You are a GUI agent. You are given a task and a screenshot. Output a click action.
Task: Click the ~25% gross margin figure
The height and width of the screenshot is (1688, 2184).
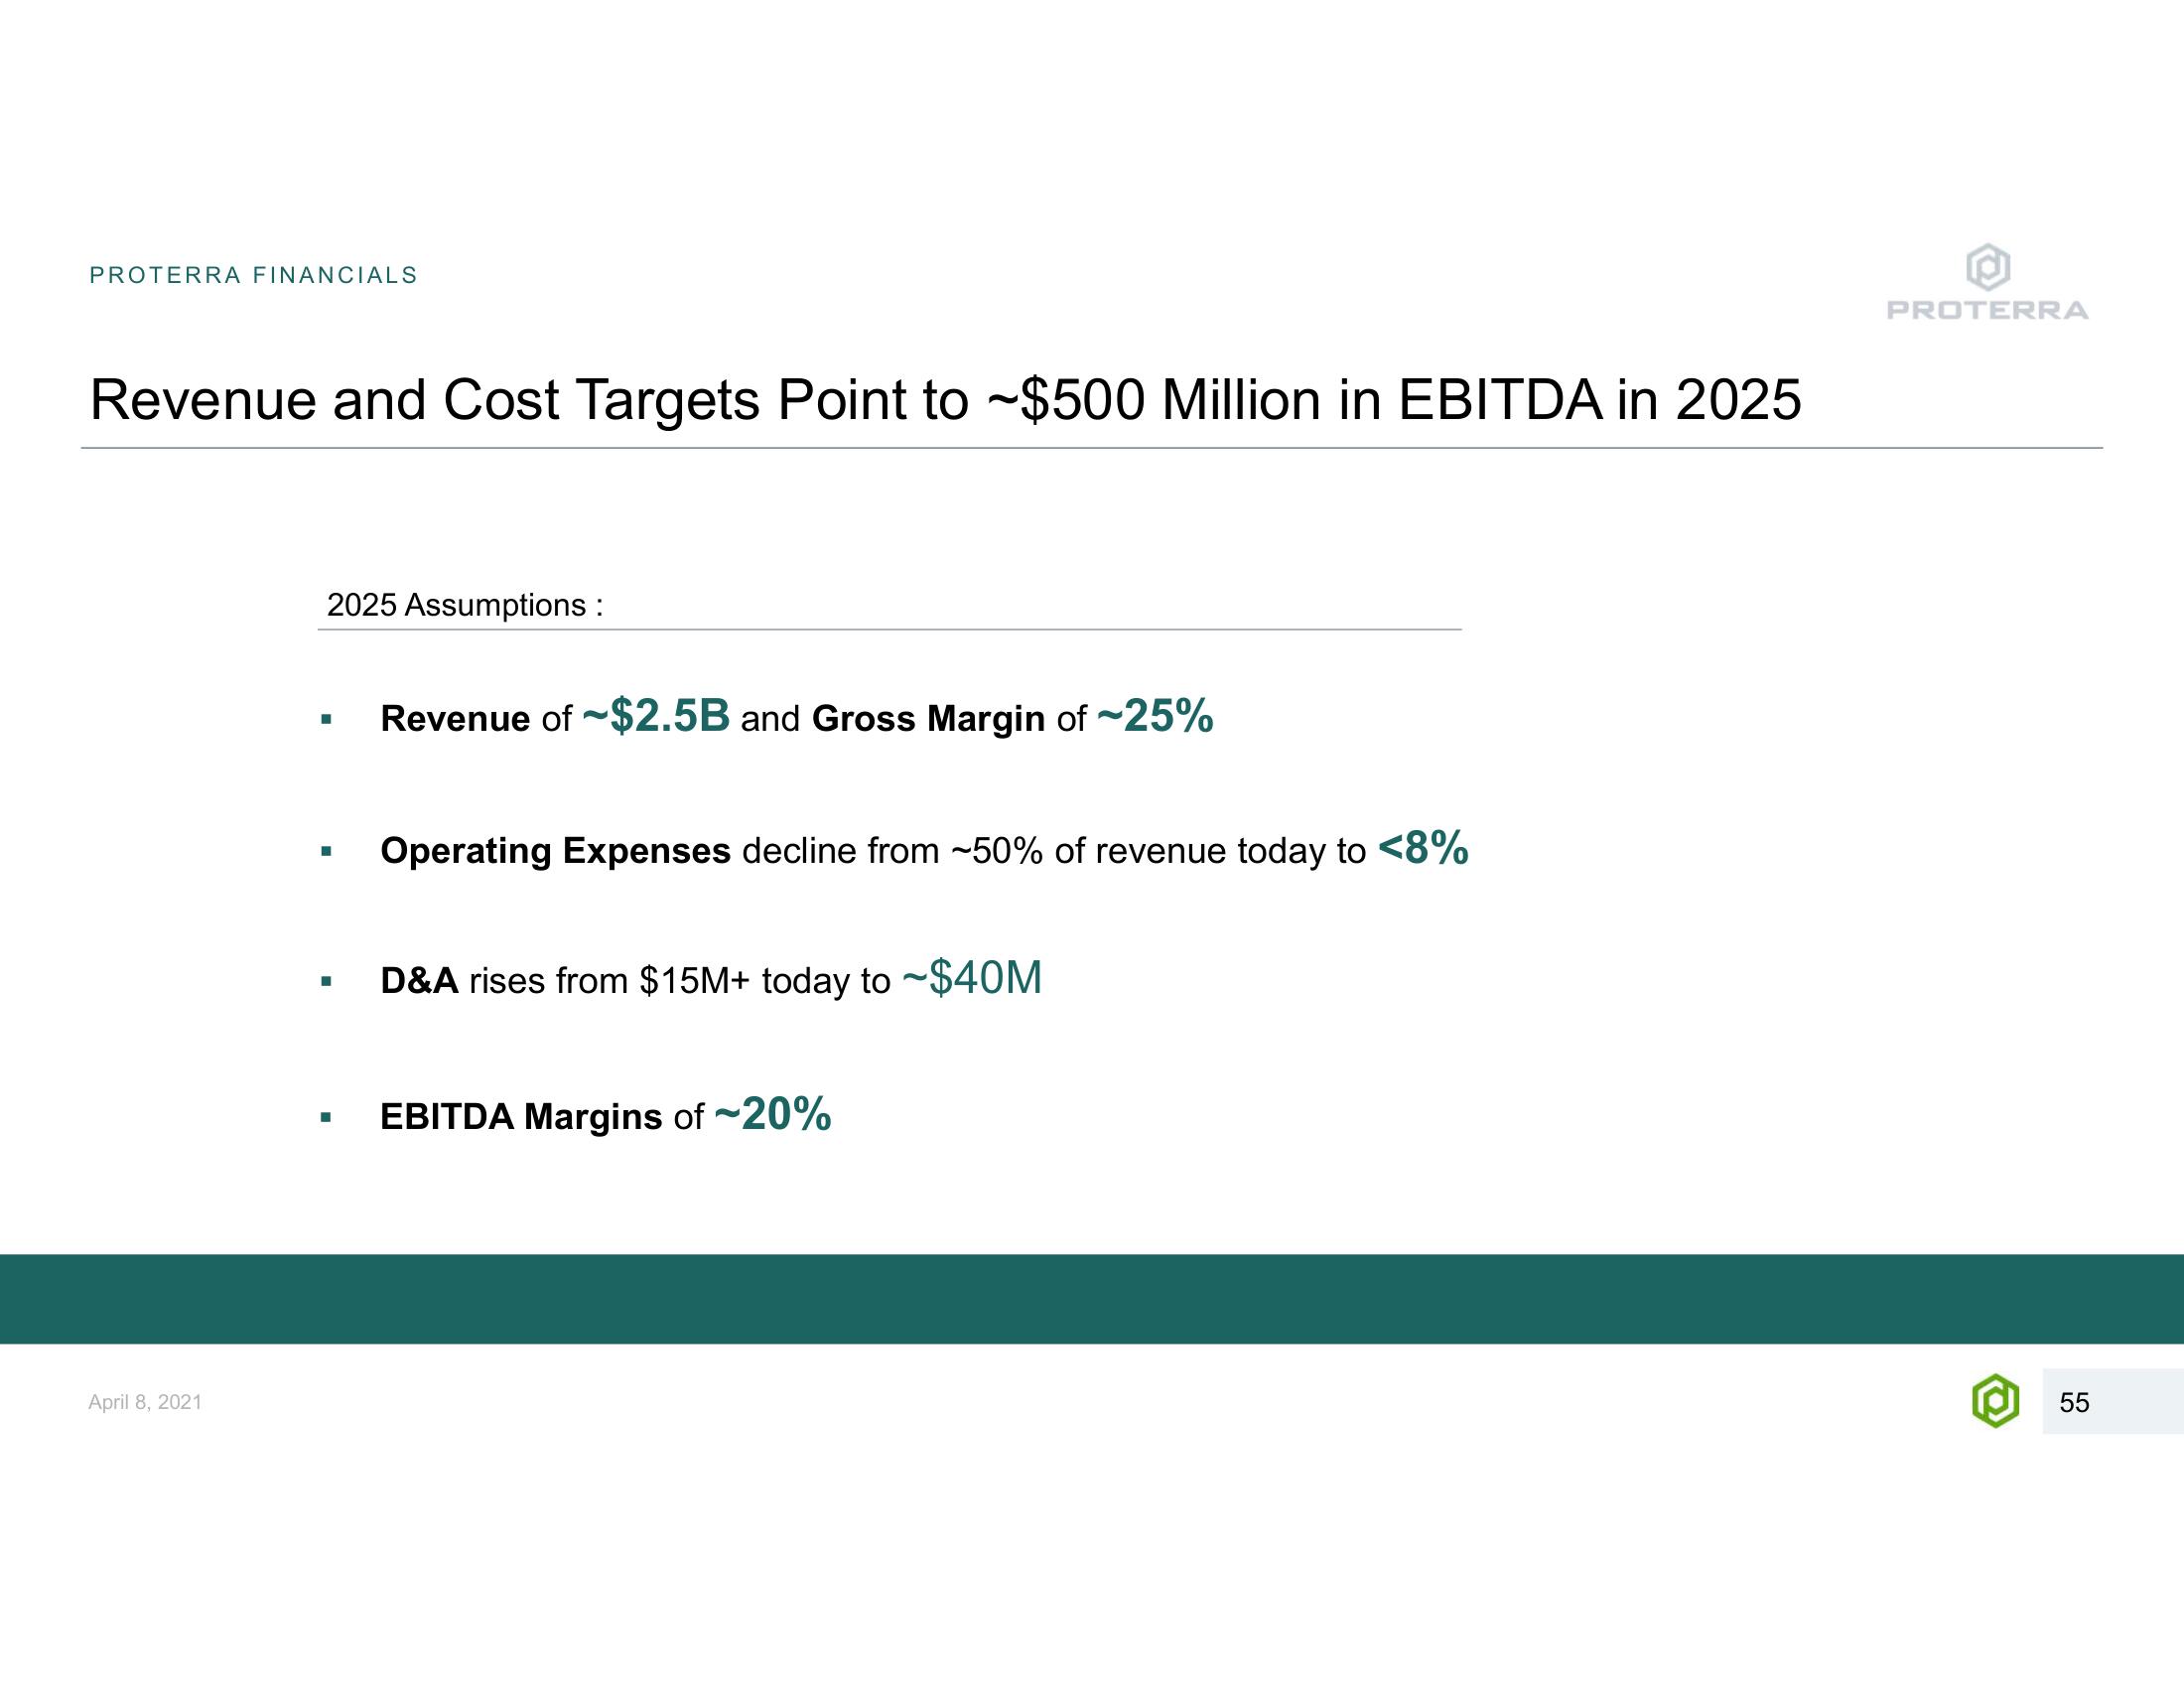[1155, 716]
